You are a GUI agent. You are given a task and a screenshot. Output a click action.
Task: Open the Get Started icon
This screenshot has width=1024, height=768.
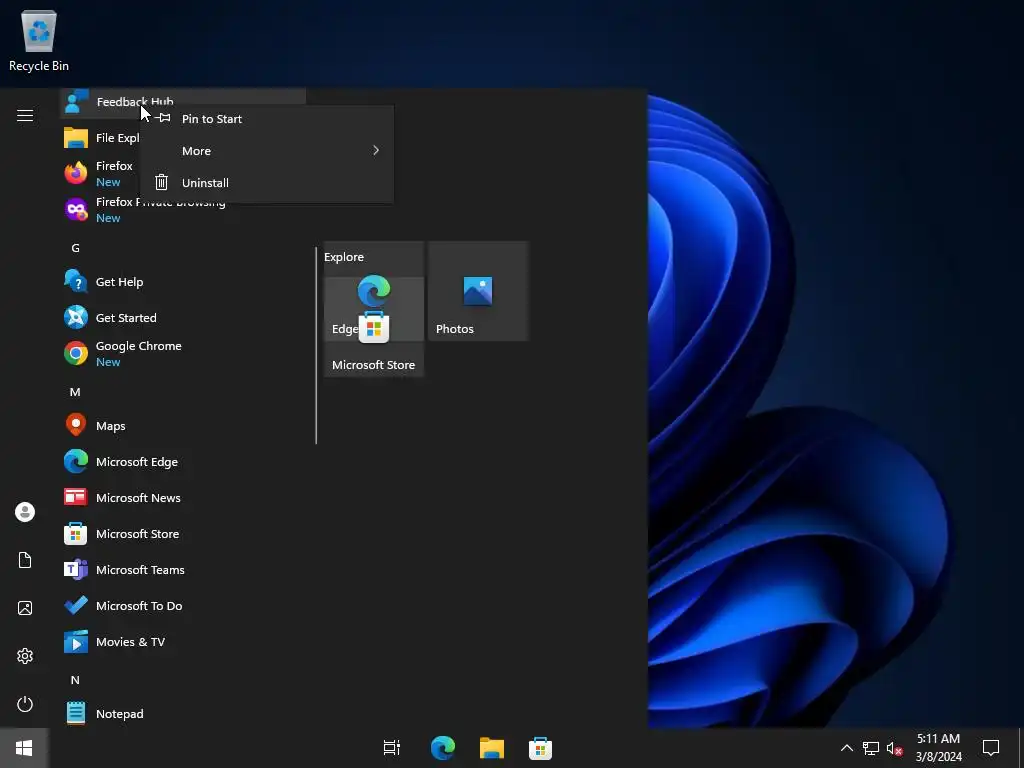(76, 317)
